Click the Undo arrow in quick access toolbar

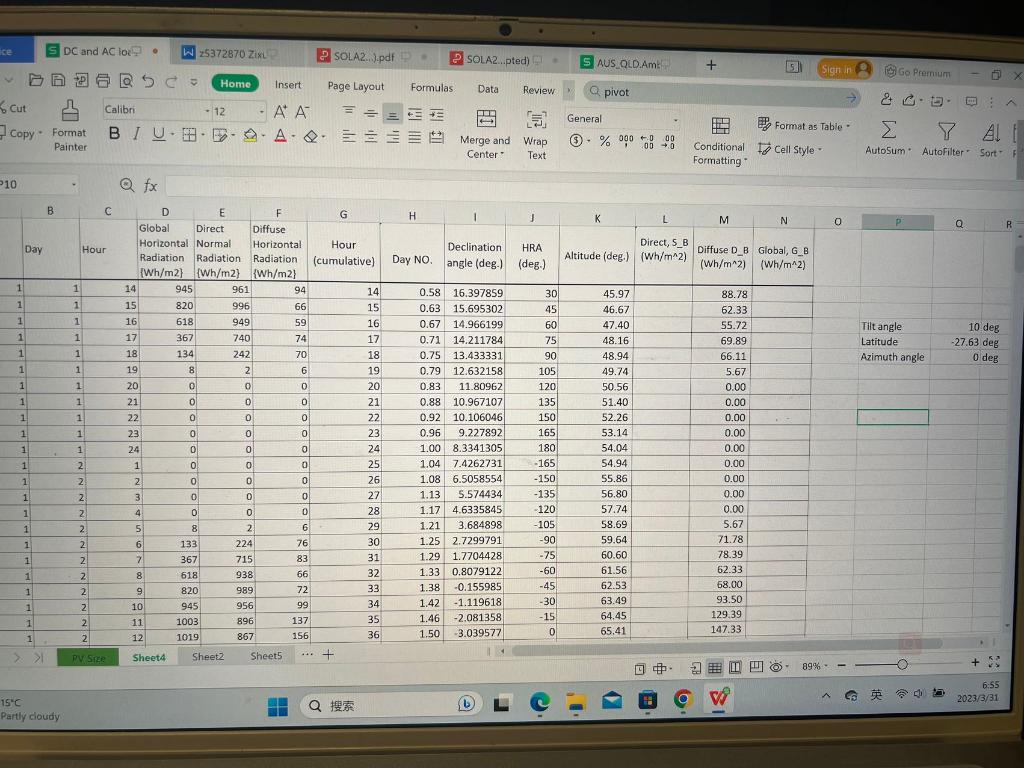(148, 81)
